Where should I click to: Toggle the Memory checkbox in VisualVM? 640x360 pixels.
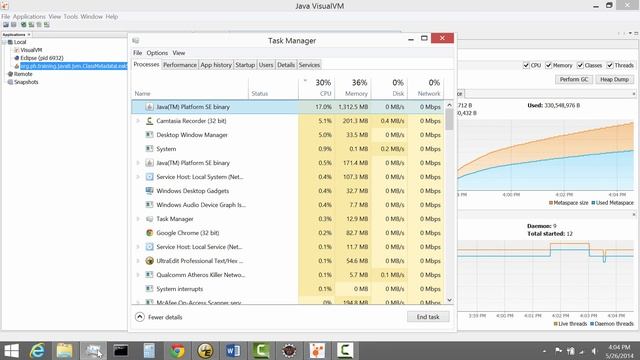point(549,65)
